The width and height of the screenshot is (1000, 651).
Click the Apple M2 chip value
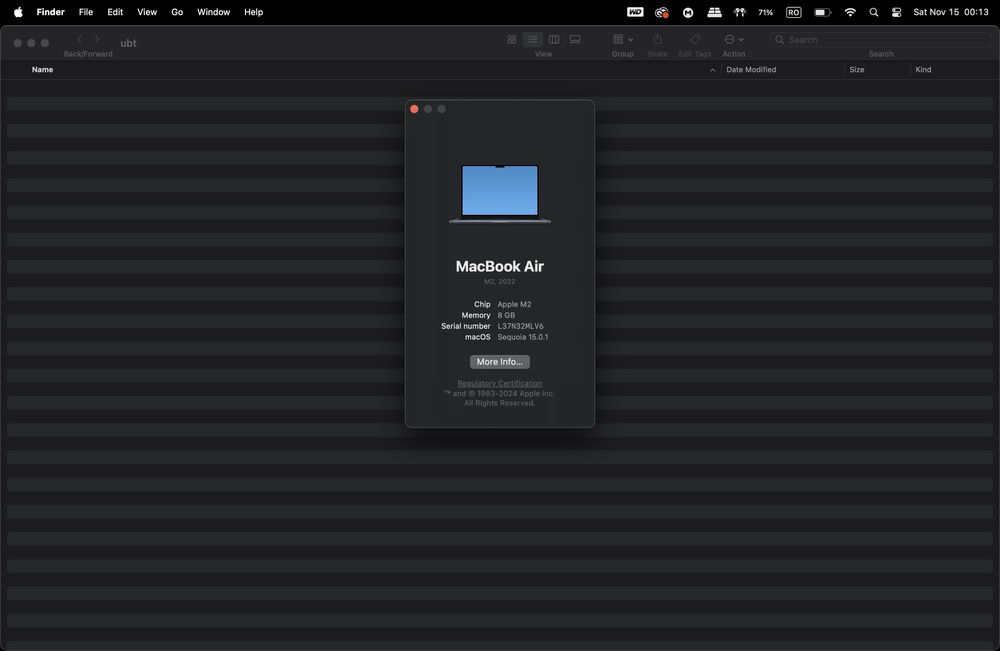[x=514, y=304]
